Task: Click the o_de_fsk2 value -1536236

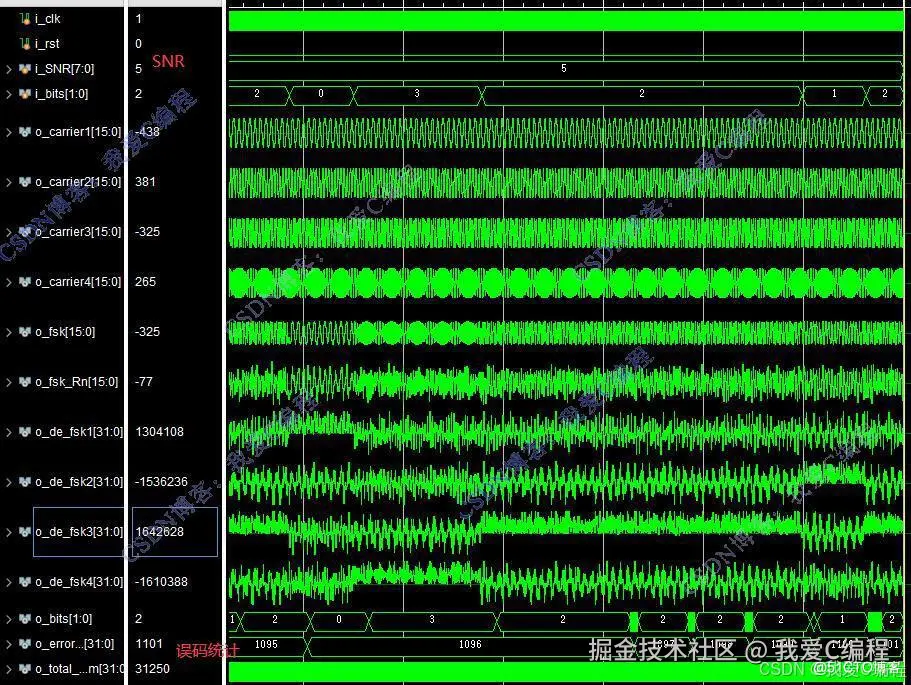Action: click(x=161, y=482)
